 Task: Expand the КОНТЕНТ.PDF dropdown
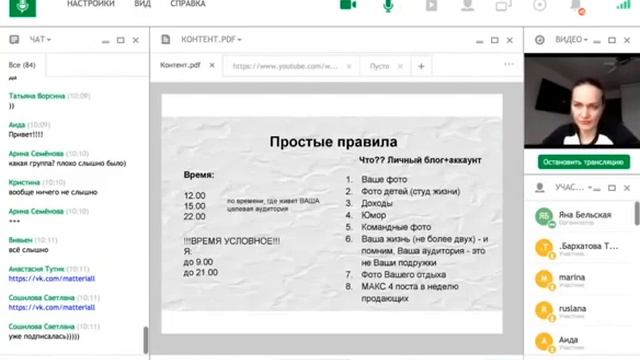tap(211, 40)
